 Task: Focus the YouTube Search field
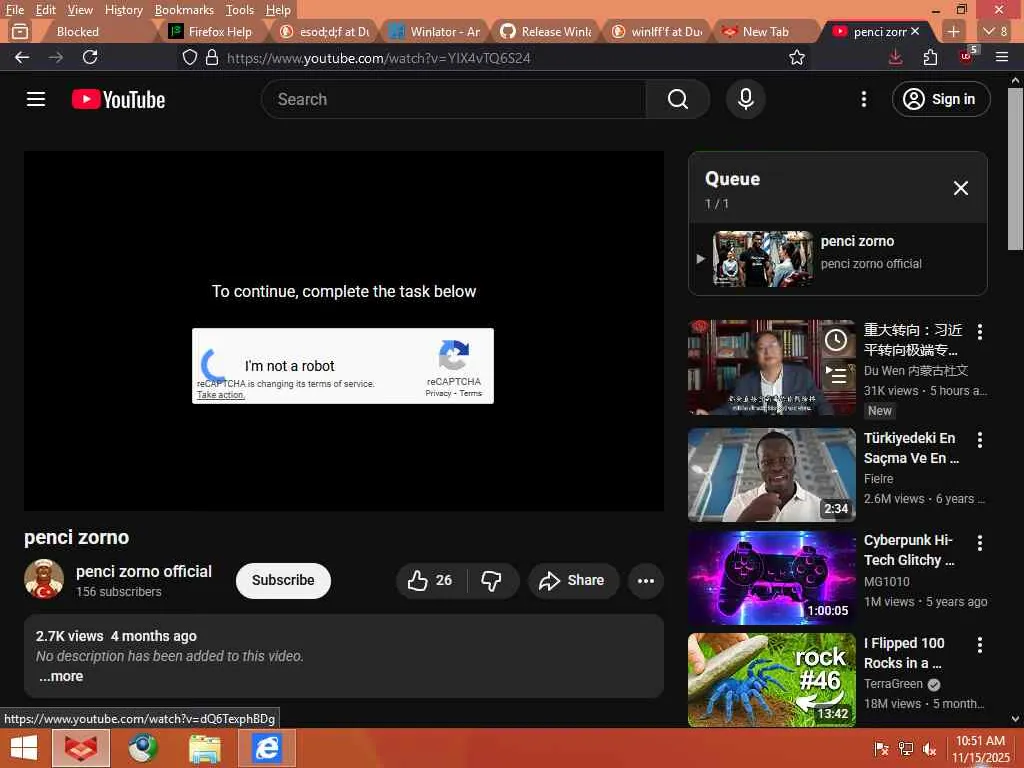point(454,99)
